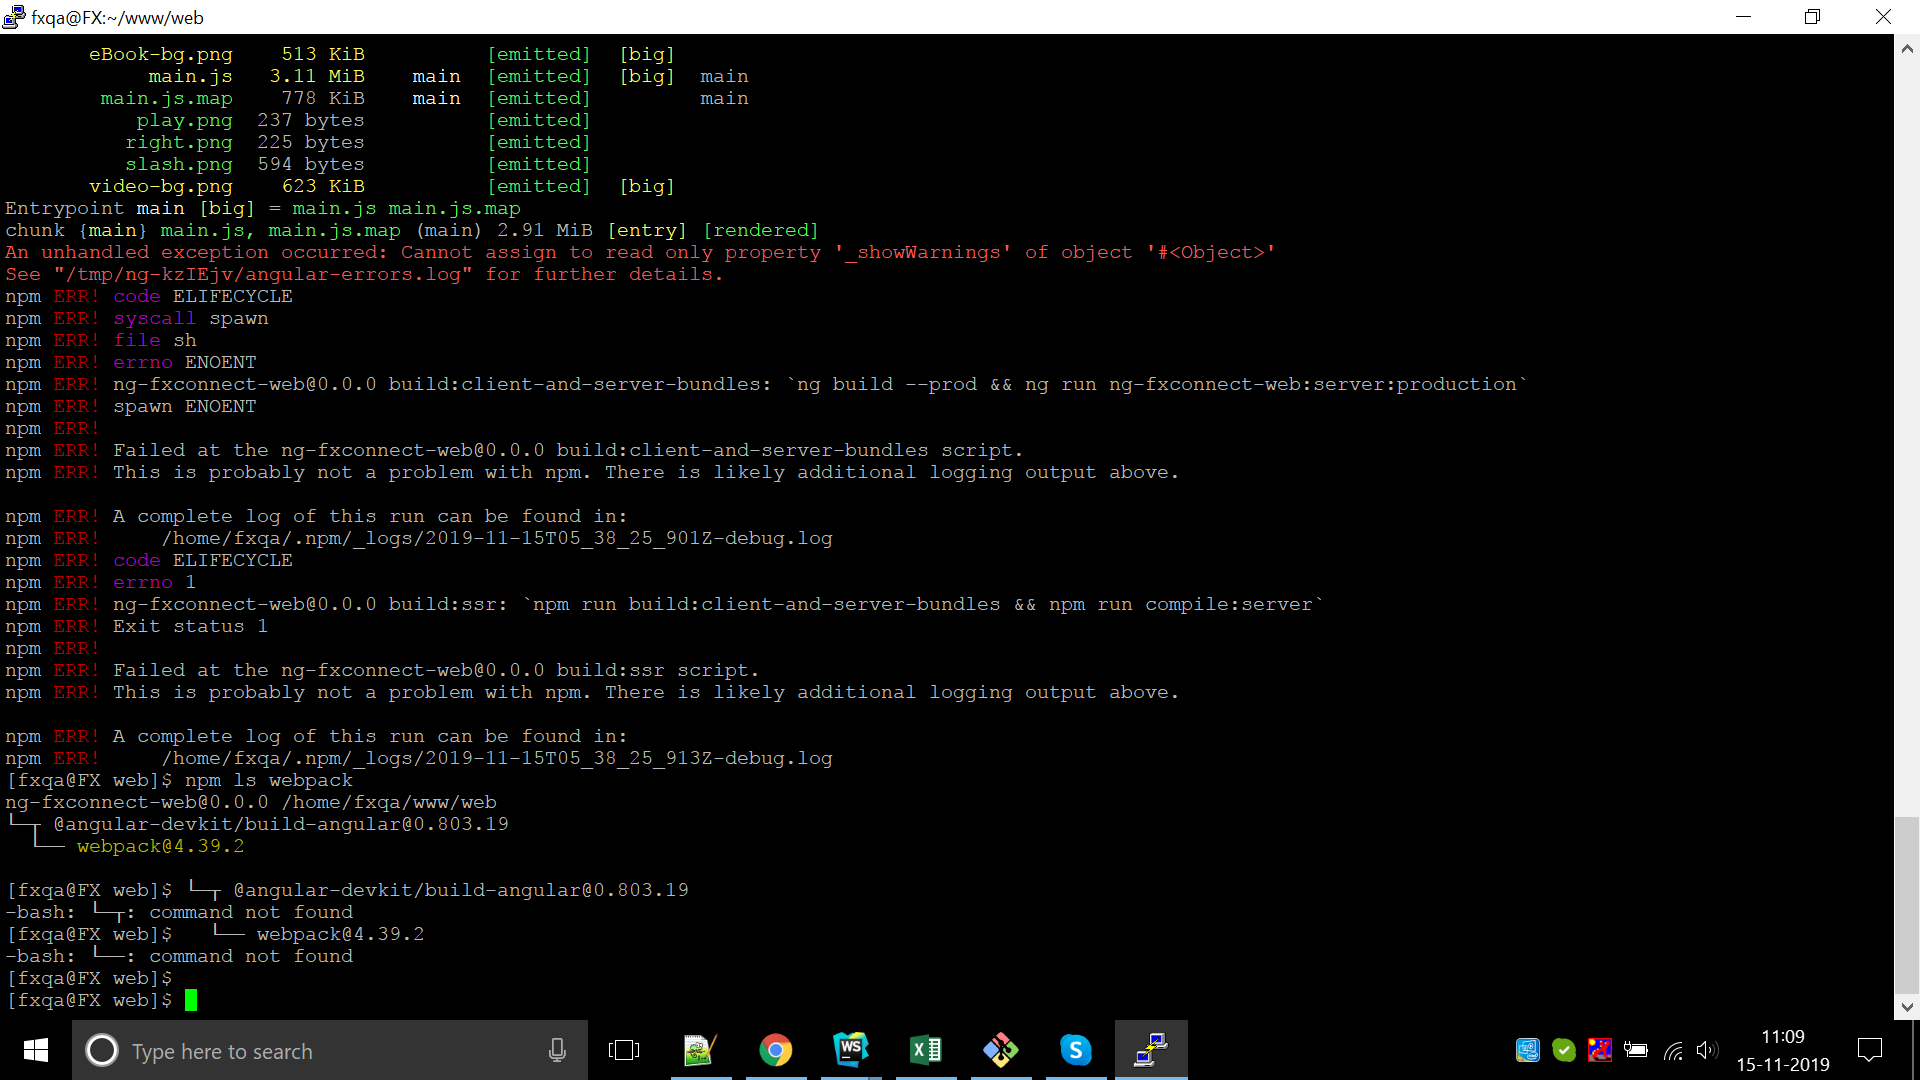Open Task View button
Image resolution: width=1920 pixels, height=1080 pixels.
tap(623, 1050)
